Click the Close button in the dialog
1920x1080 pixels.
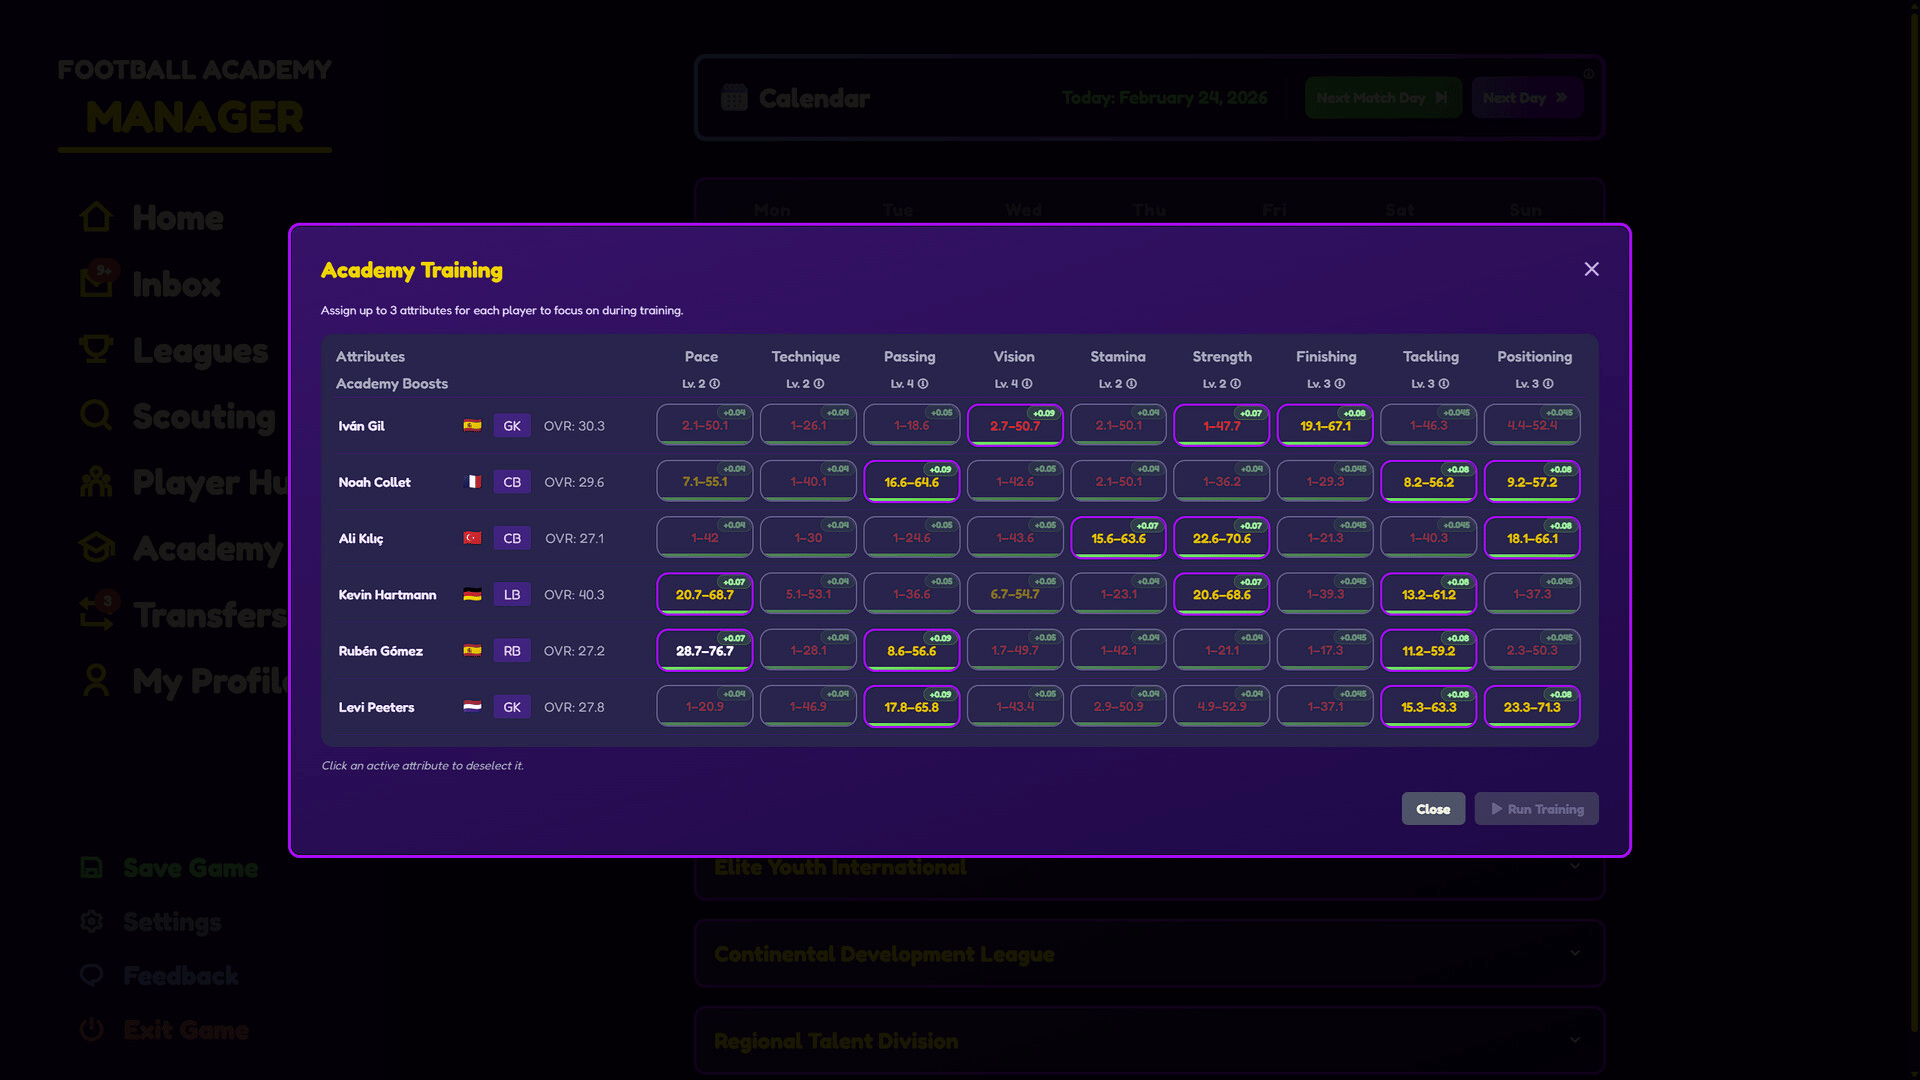pos(1432,809)
